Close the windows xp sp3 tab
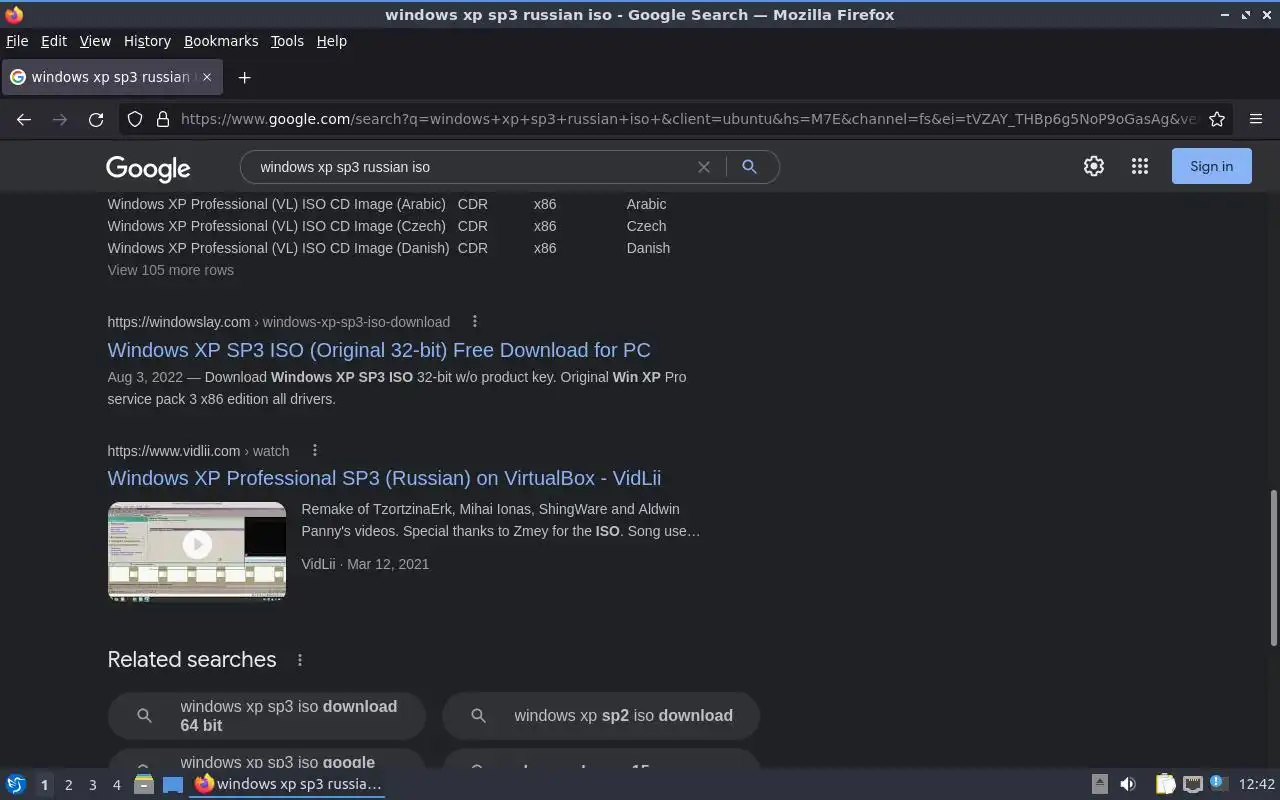The image size is (1280, 800). tap(206, 77)
